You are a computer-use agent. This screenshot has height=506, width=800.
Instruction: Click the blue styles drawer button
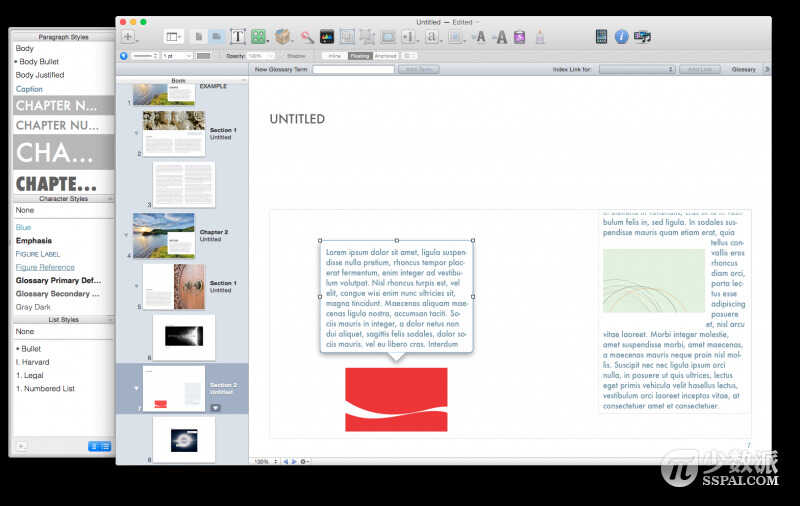coord(123,56)
